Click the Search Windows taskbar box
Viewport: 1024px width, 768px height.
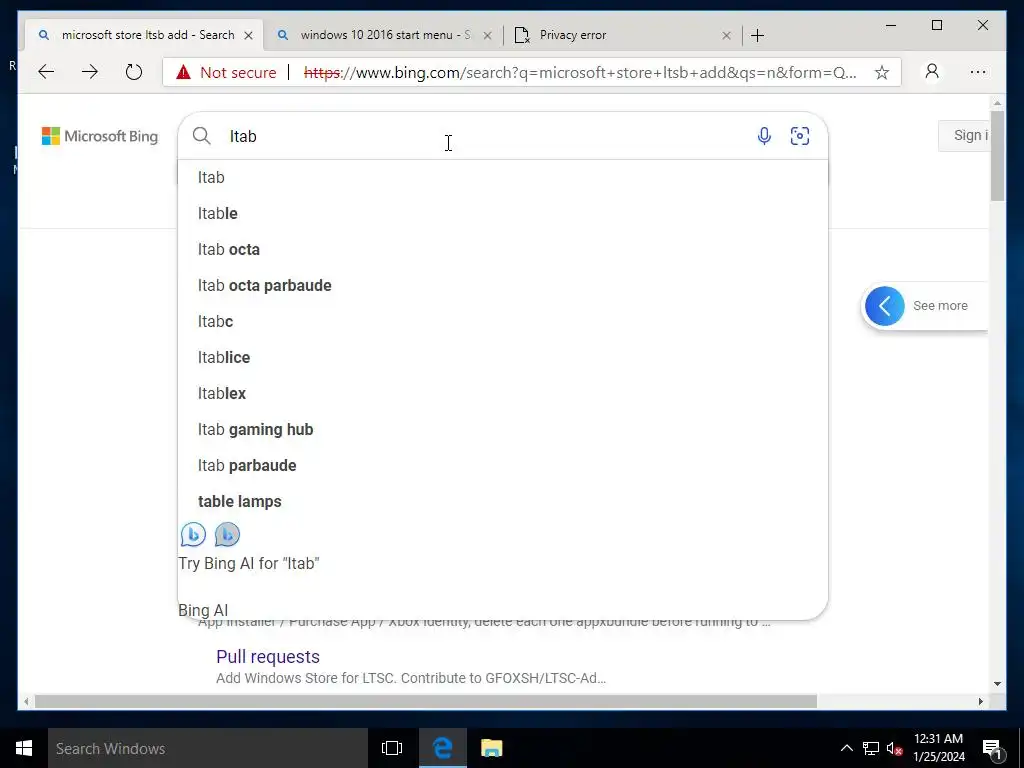pyautogui.click(x=208, y=748)
